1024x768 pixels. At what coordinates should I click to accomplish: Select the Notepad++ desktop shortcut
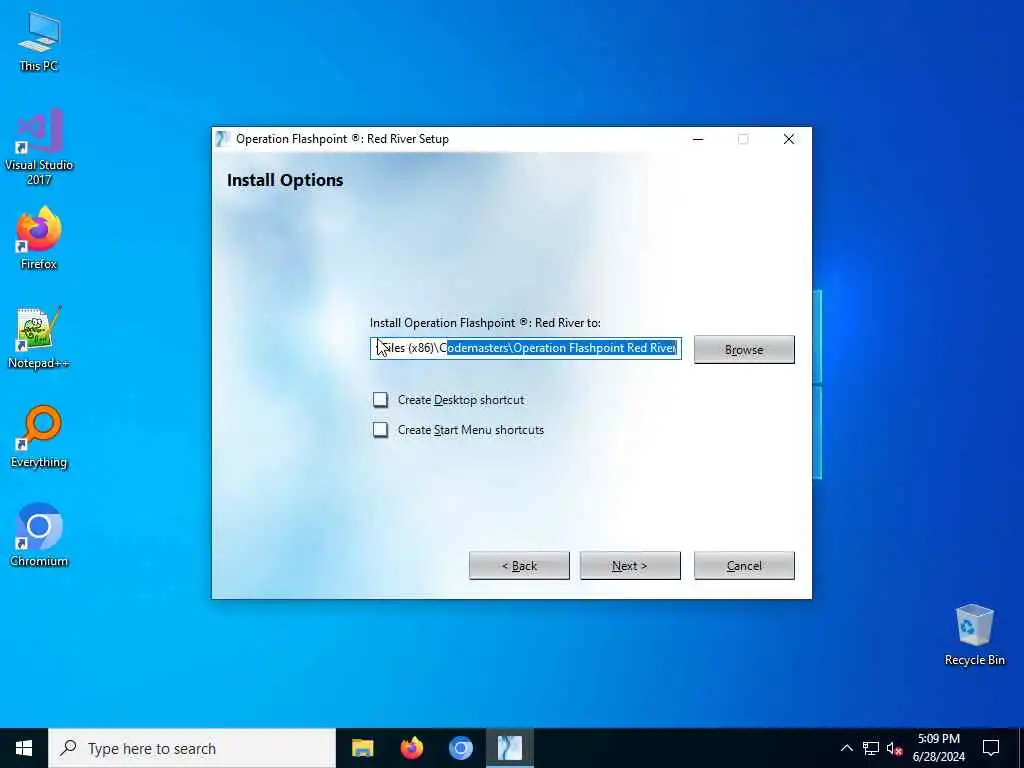(x=39, y=338)
